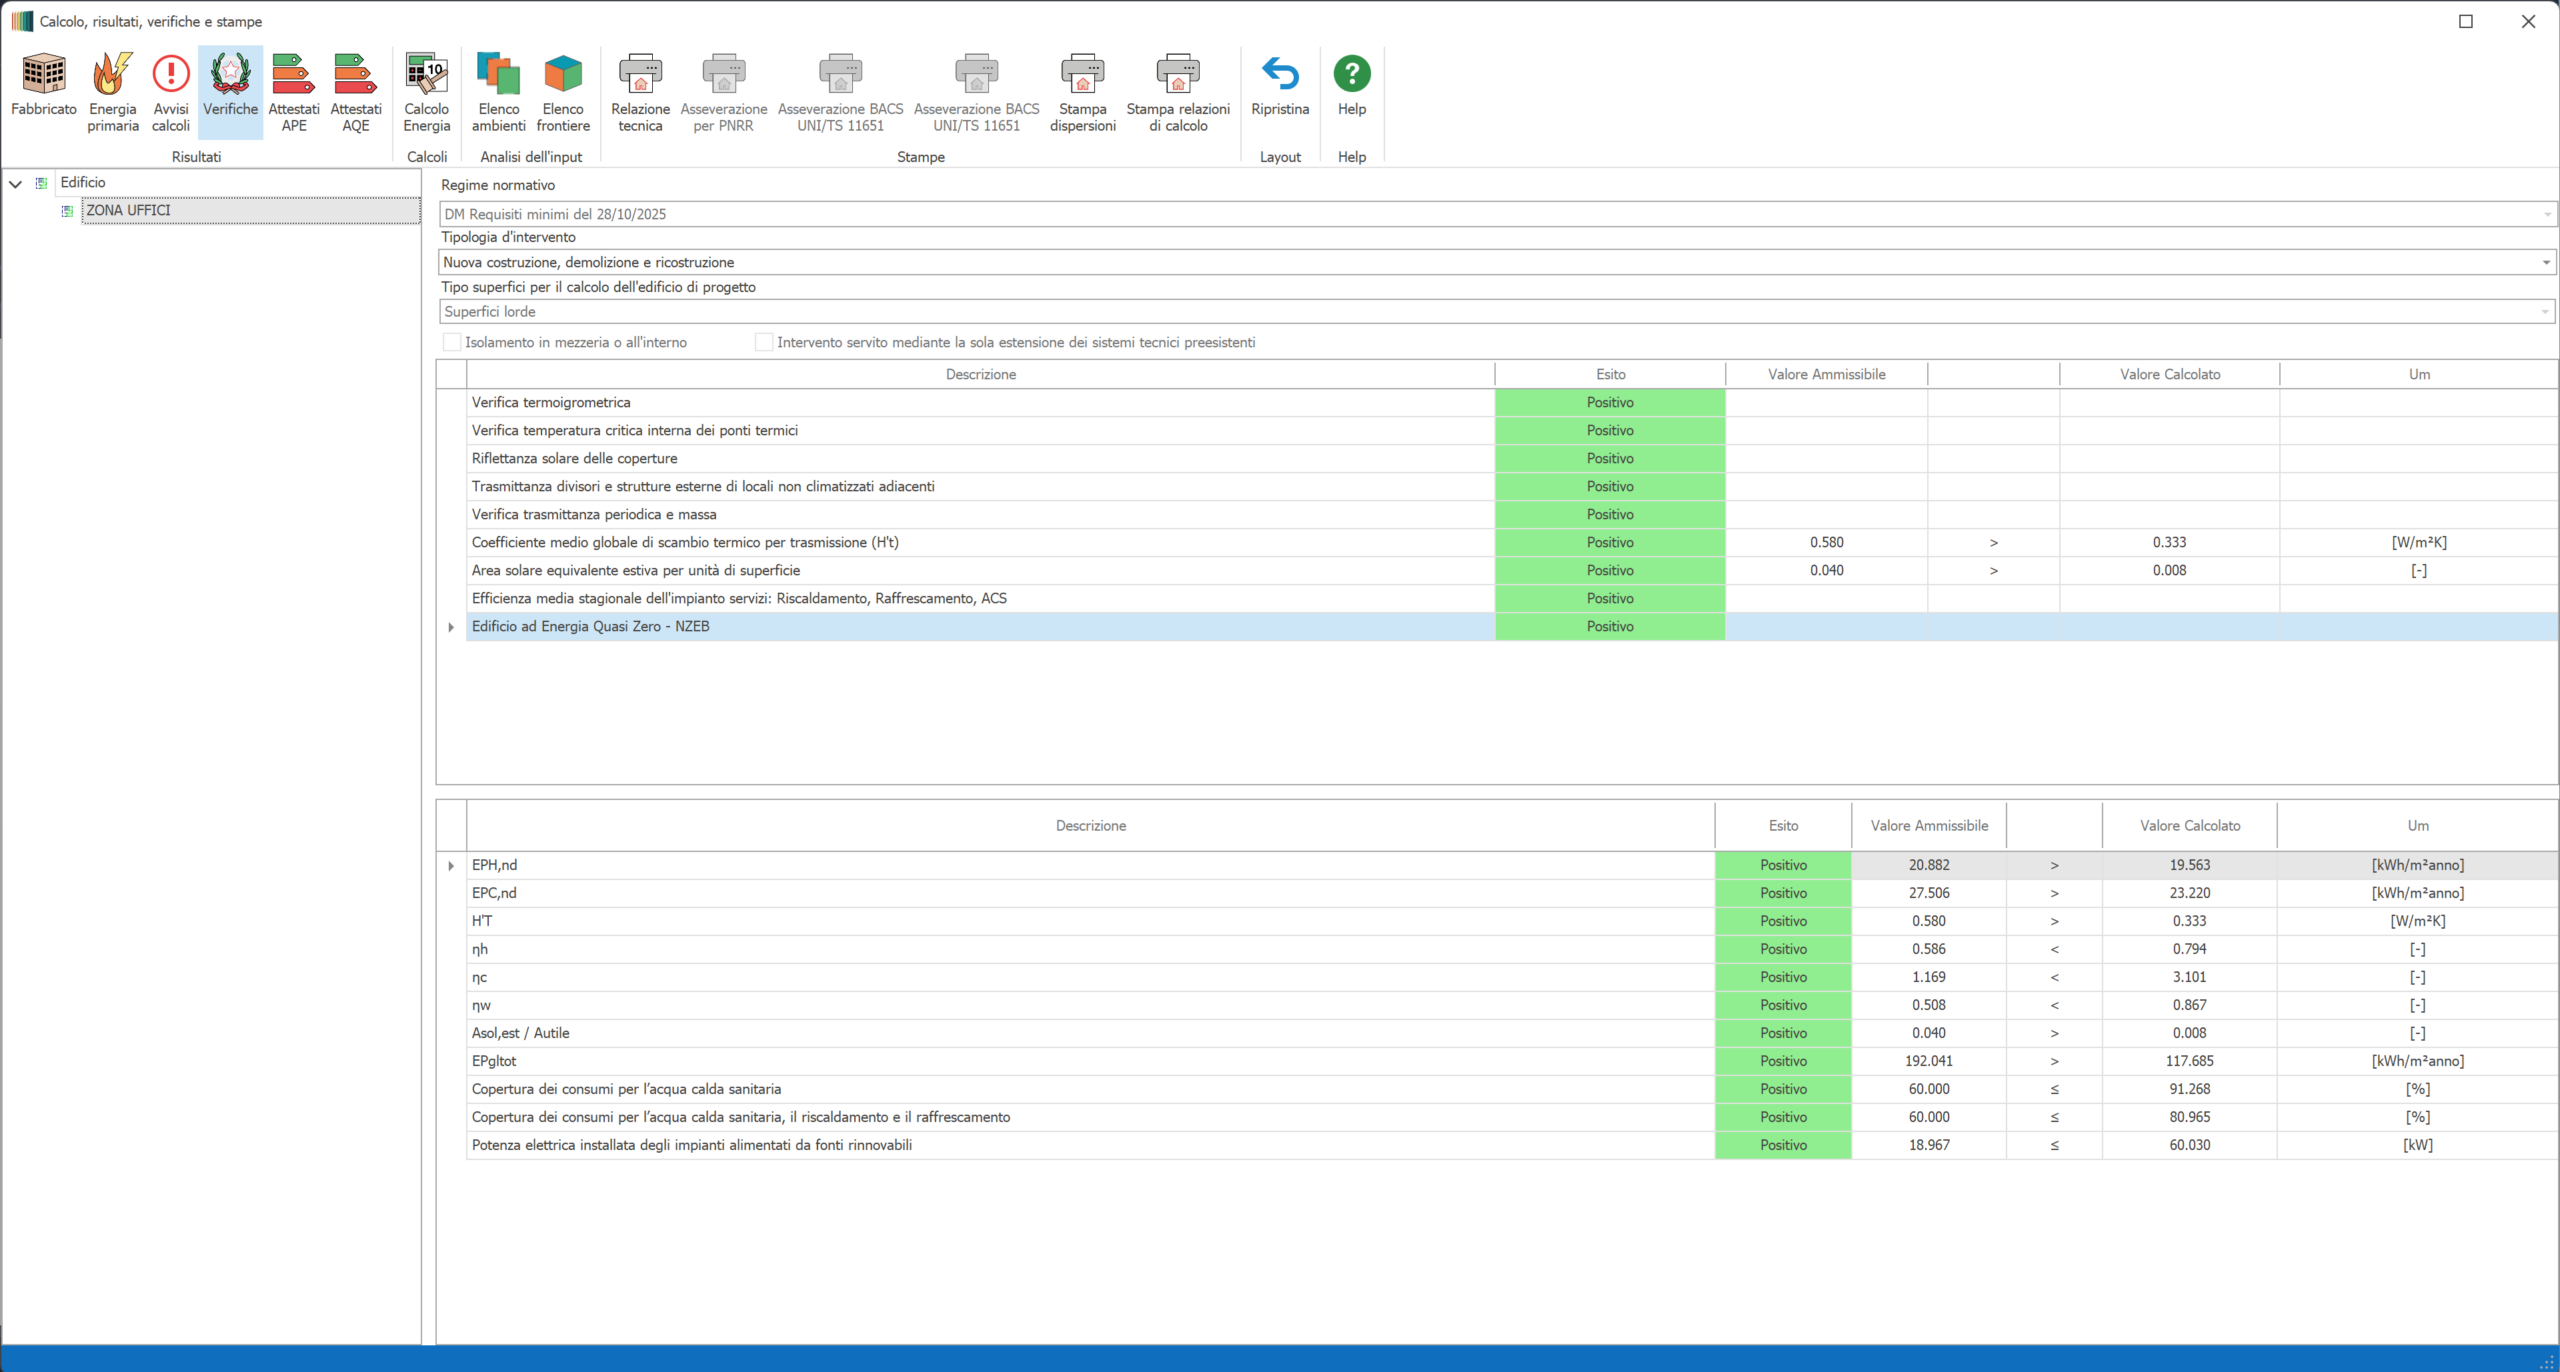This screenshot has width=2560, height=1372.
Task: Click upper table Descrizione column header
Action: pos(981,374)
